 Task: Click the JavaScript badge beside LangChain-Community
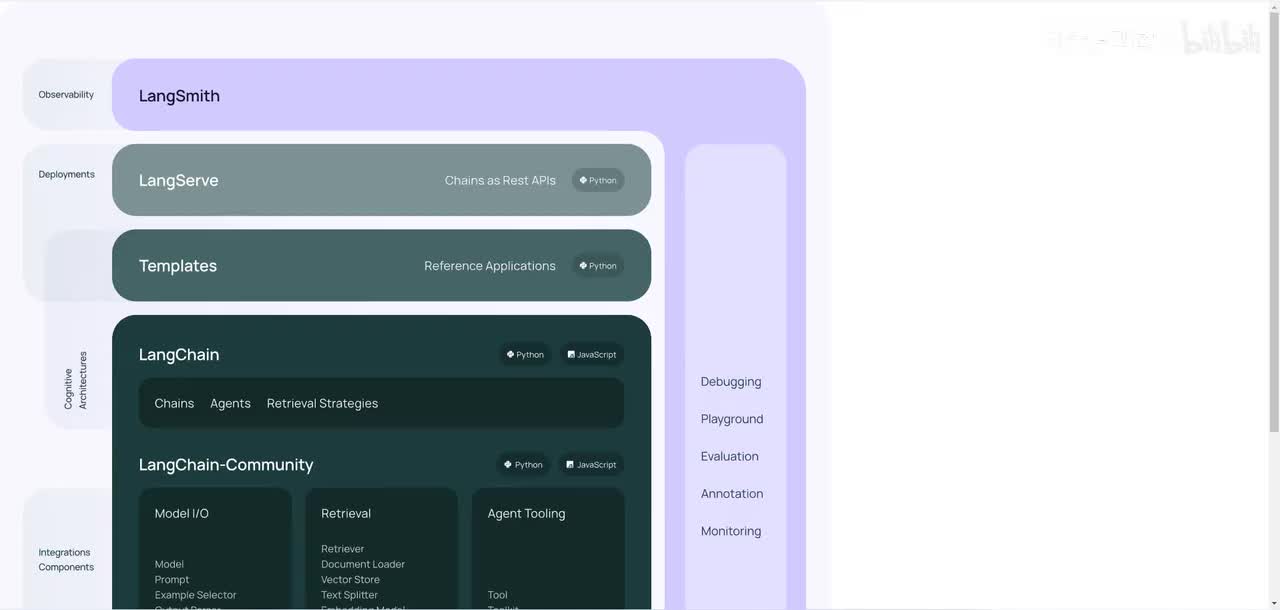click(591, 465)
